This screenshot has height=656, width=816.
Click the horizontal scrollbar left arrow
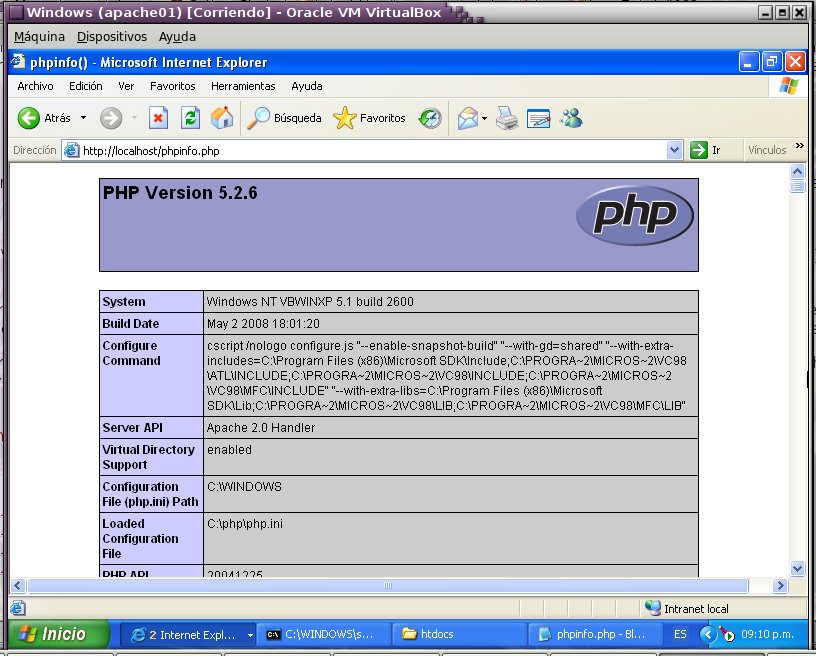tap(18, 586)
